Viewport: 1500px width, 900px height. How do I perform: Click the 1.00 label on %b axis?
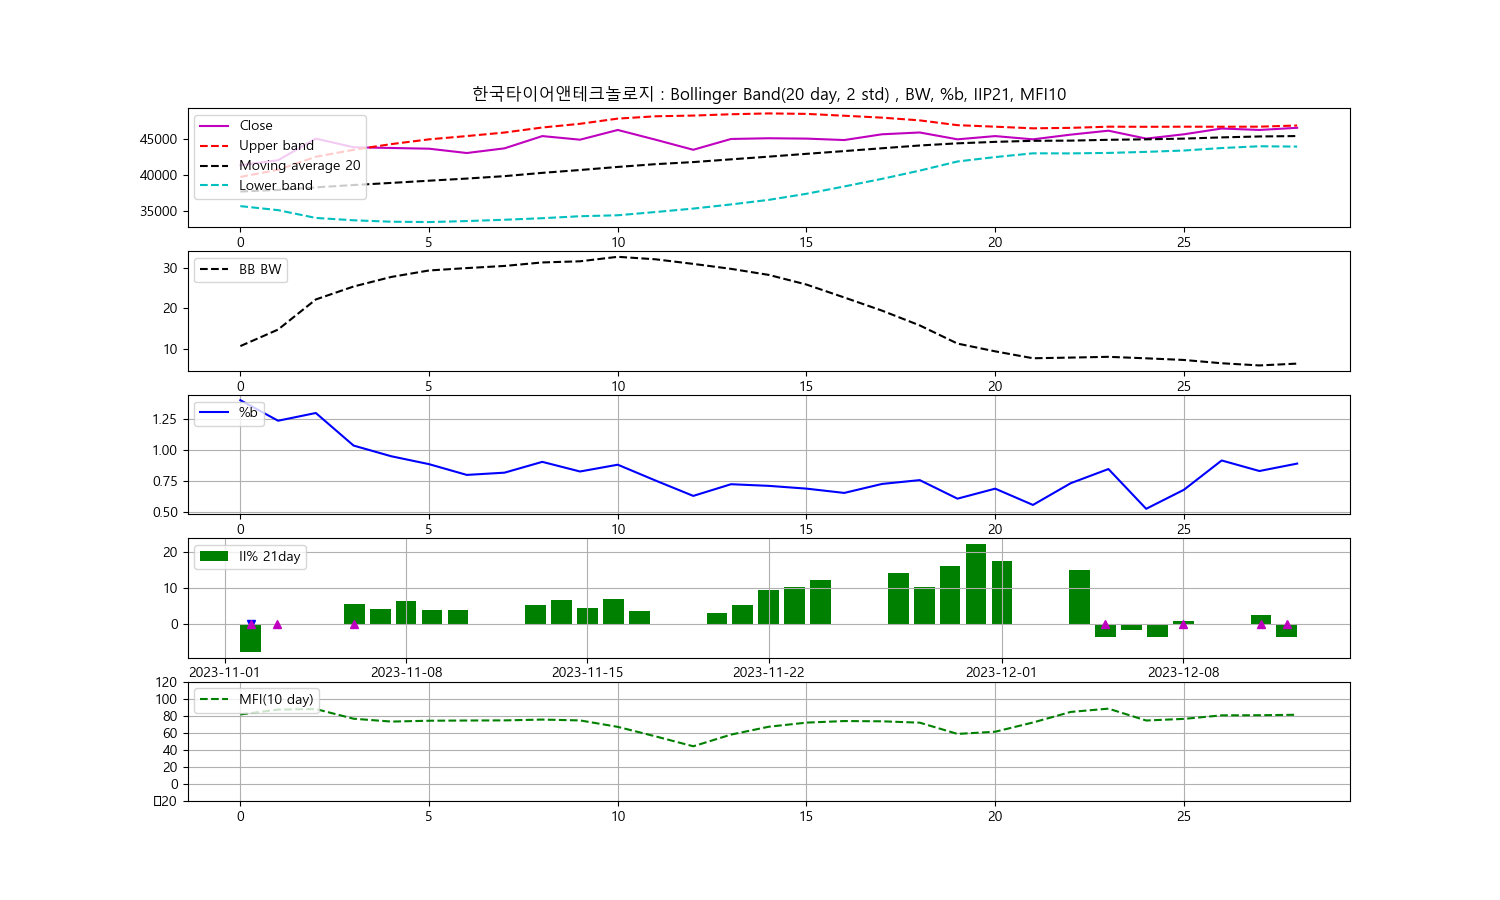pos(164,450)
